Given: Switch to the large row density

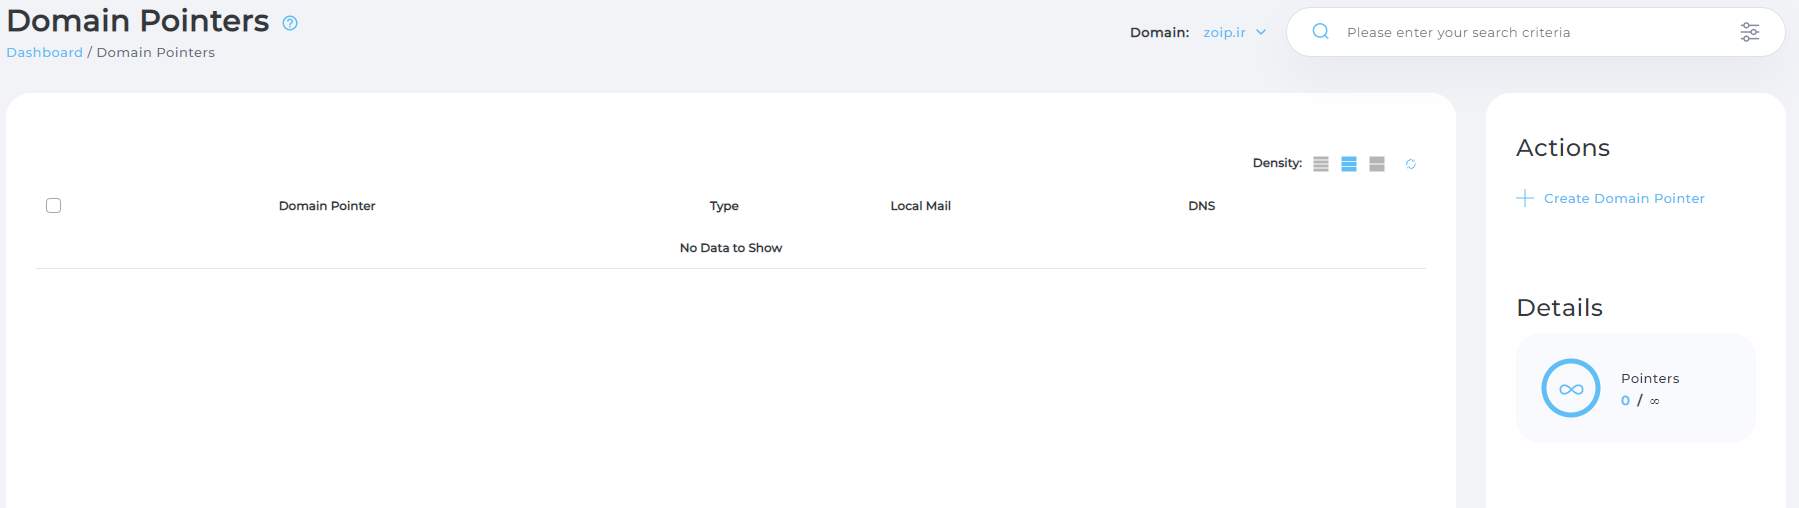Looking at the screenshot, I should tap(1377, 164).
